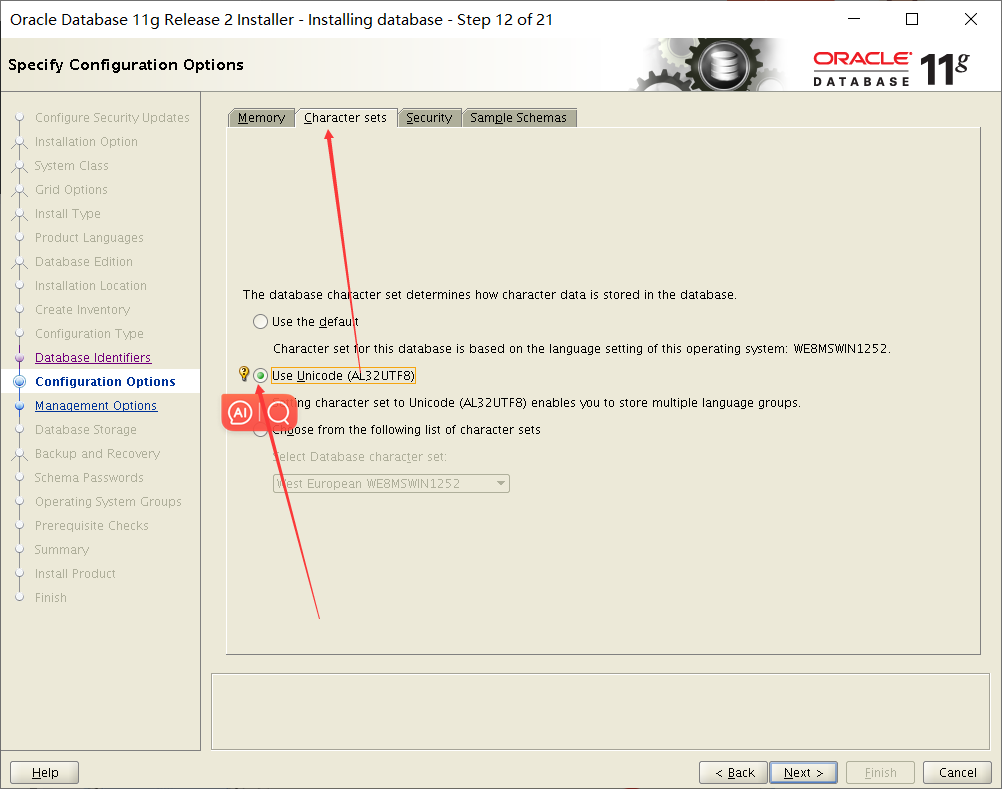This screenshot has height=789, width=1002.
Task: Click the Installation Option step
Action: tap(86, 142)
